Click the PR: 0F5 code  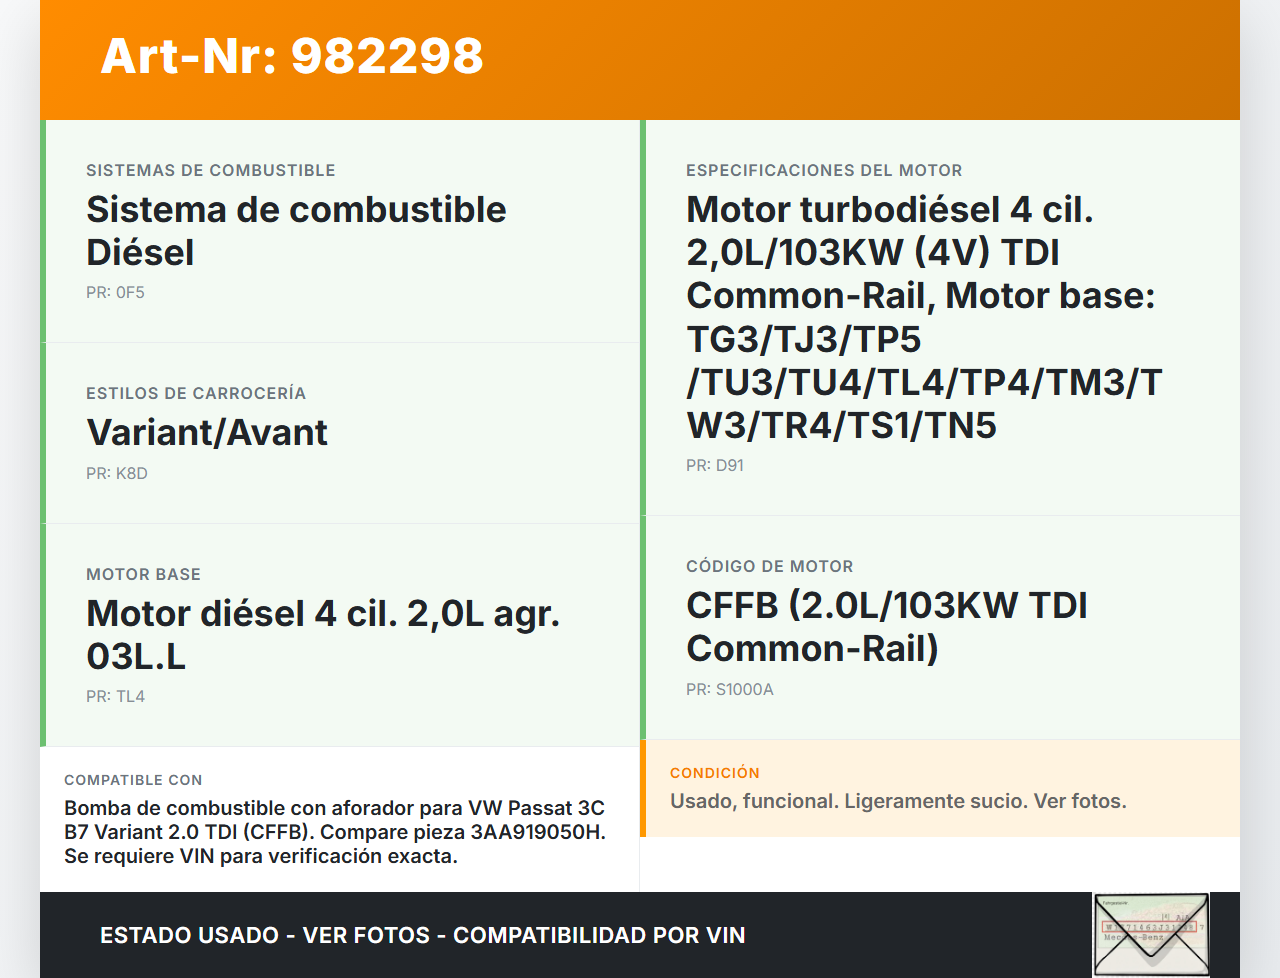tap(115, 293)
